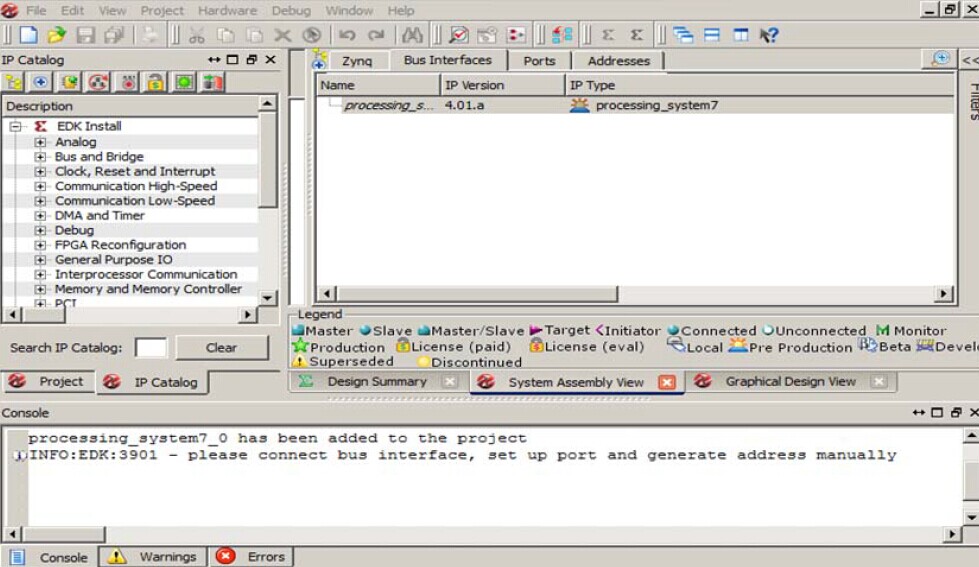Expand the Analog category in IP Catalog
979x567 pixels.
[41, 142]
